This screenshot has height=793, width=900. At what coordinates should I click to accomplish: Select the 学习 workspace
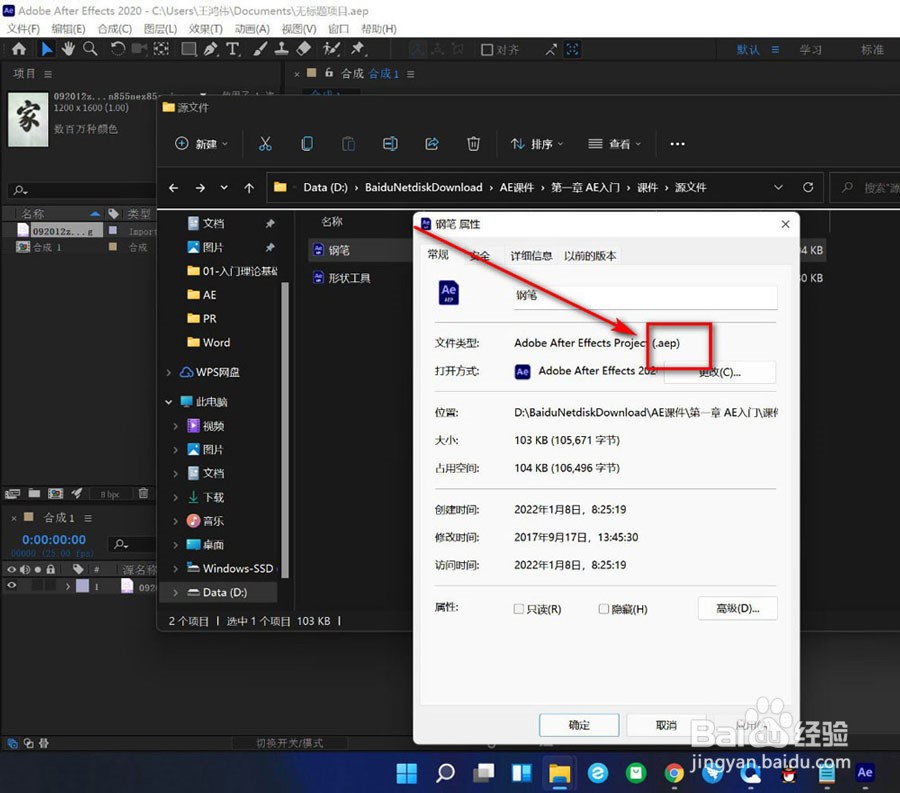tap(810, 50)
